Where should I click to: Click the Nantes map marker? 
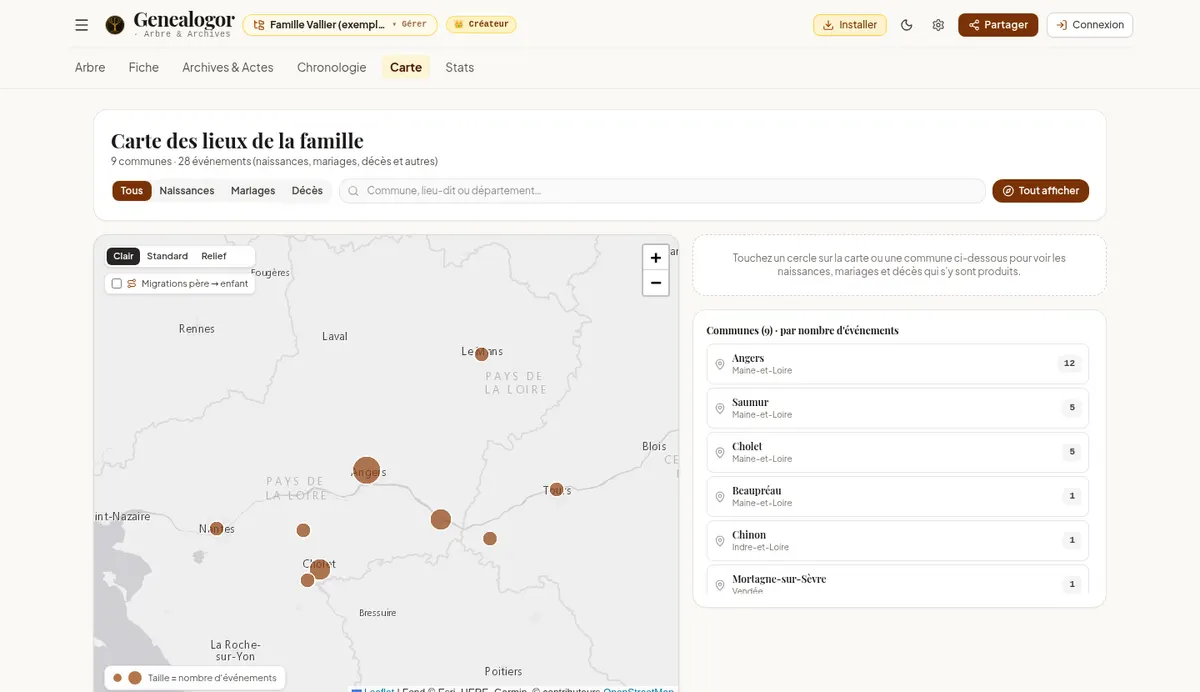[217, 528]
